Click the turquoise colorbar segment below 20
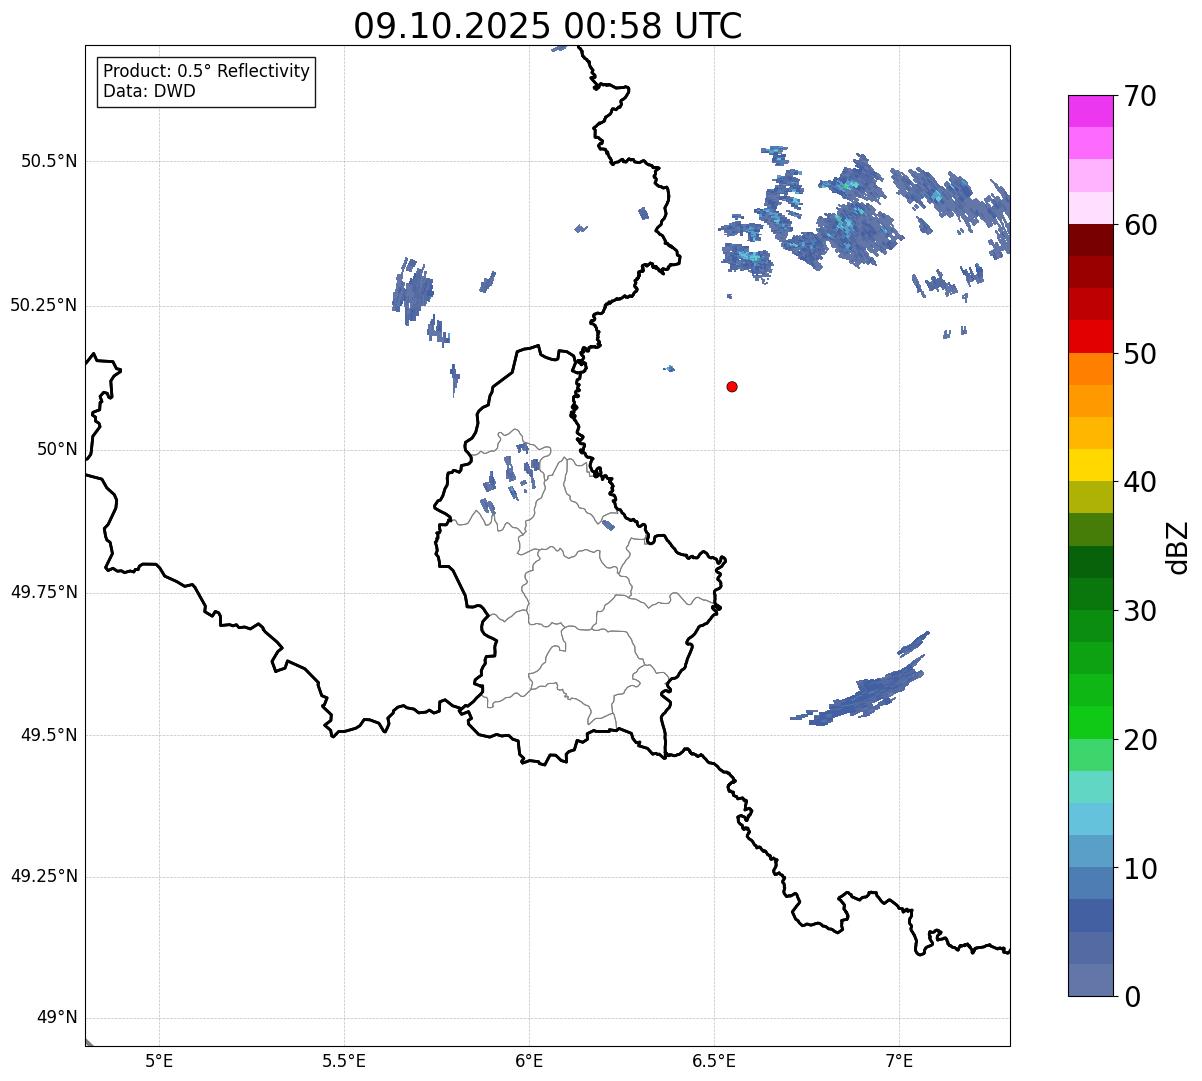This screenshot has height=1081, width=1202. pos(1091,787)
